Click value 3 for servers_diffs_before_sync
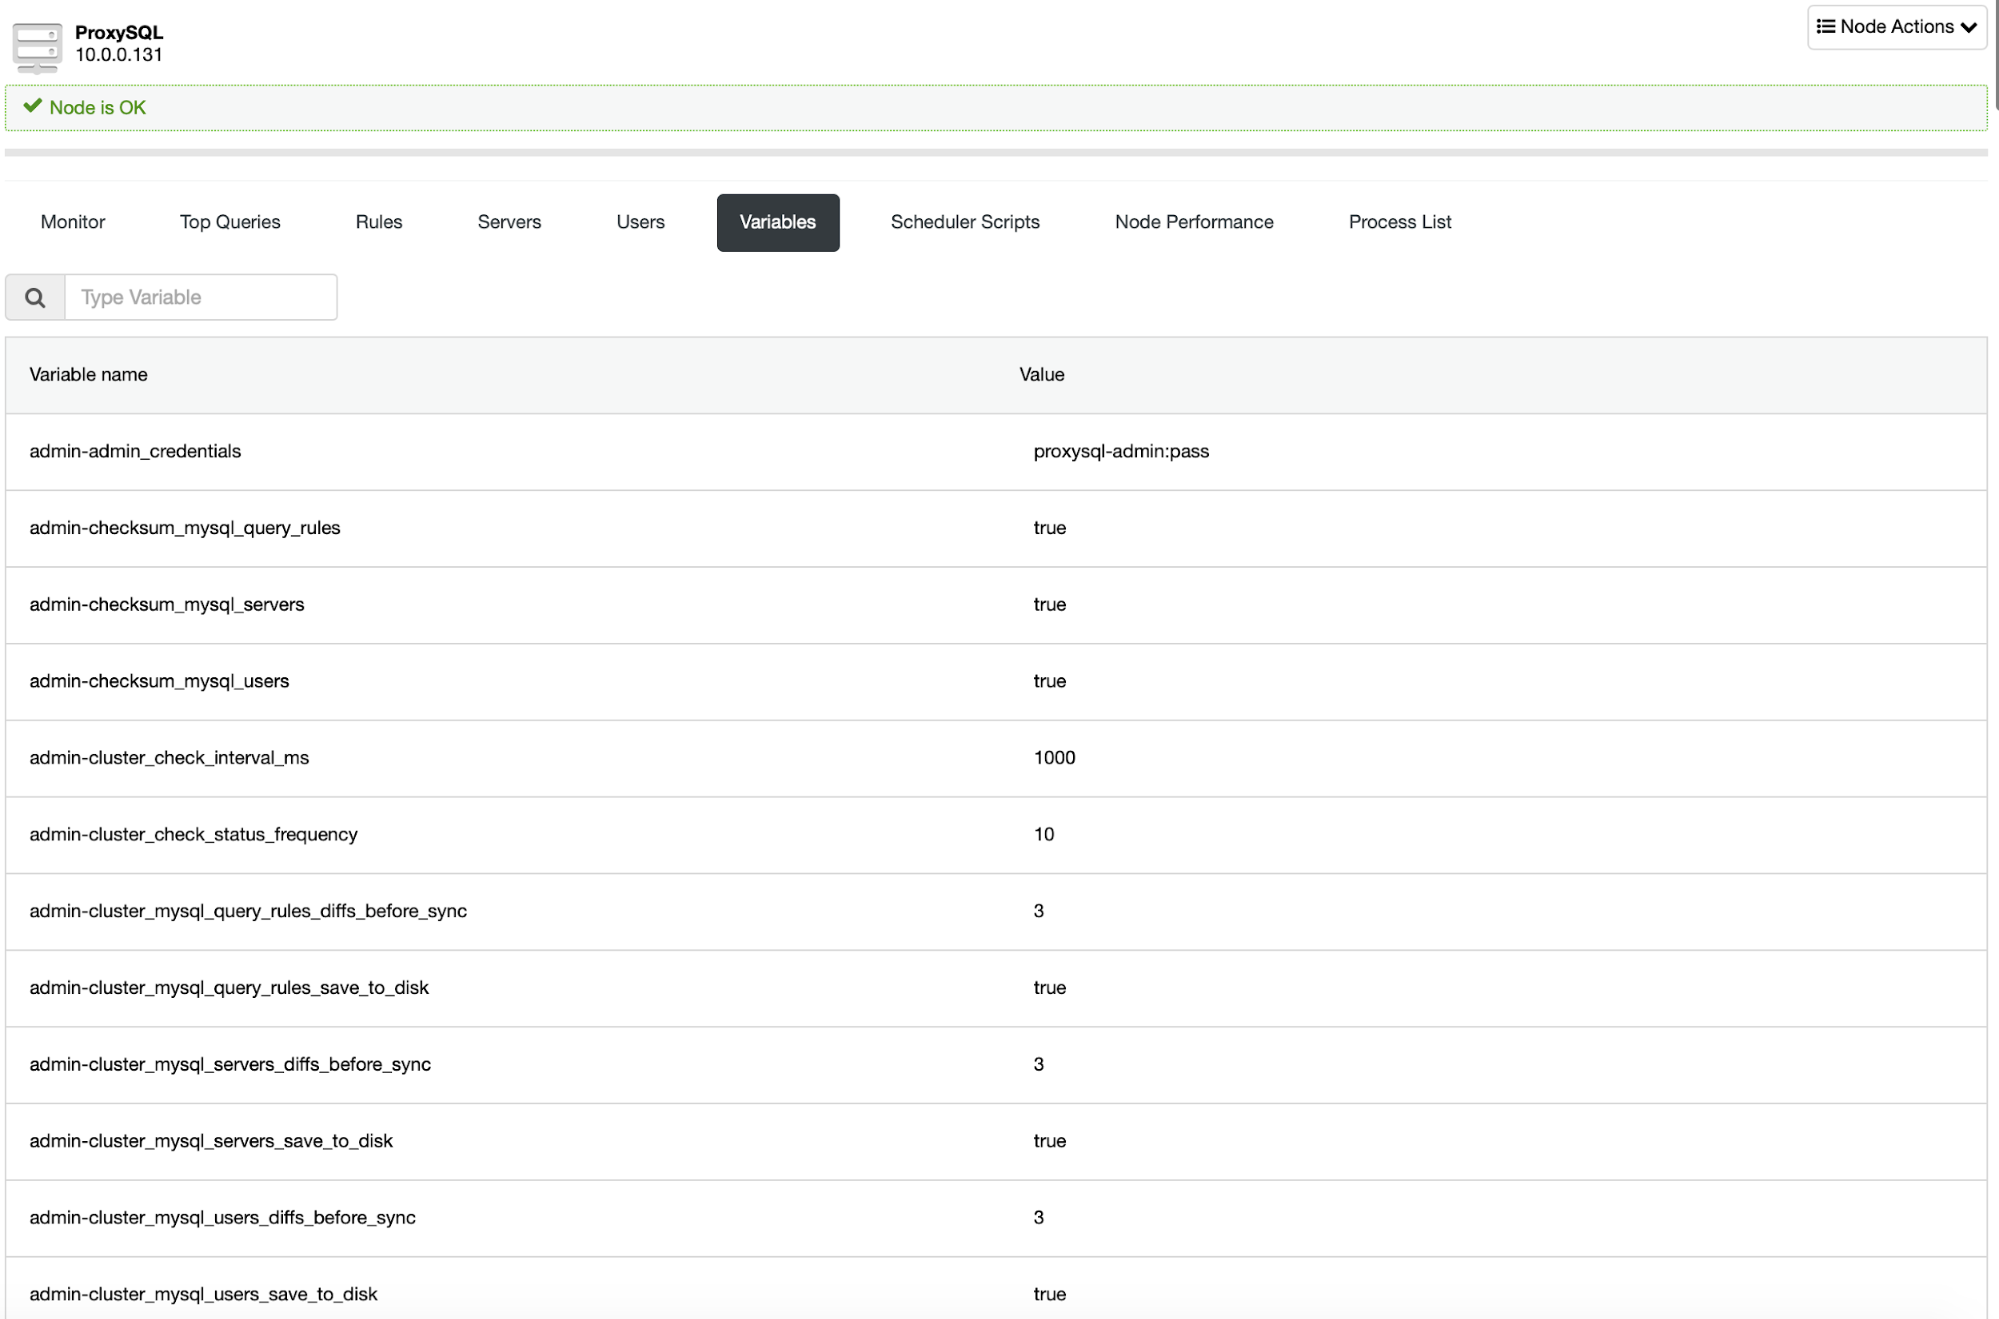The width and height of the screenshot is (1999, 1319). tap(1039, 1065)
